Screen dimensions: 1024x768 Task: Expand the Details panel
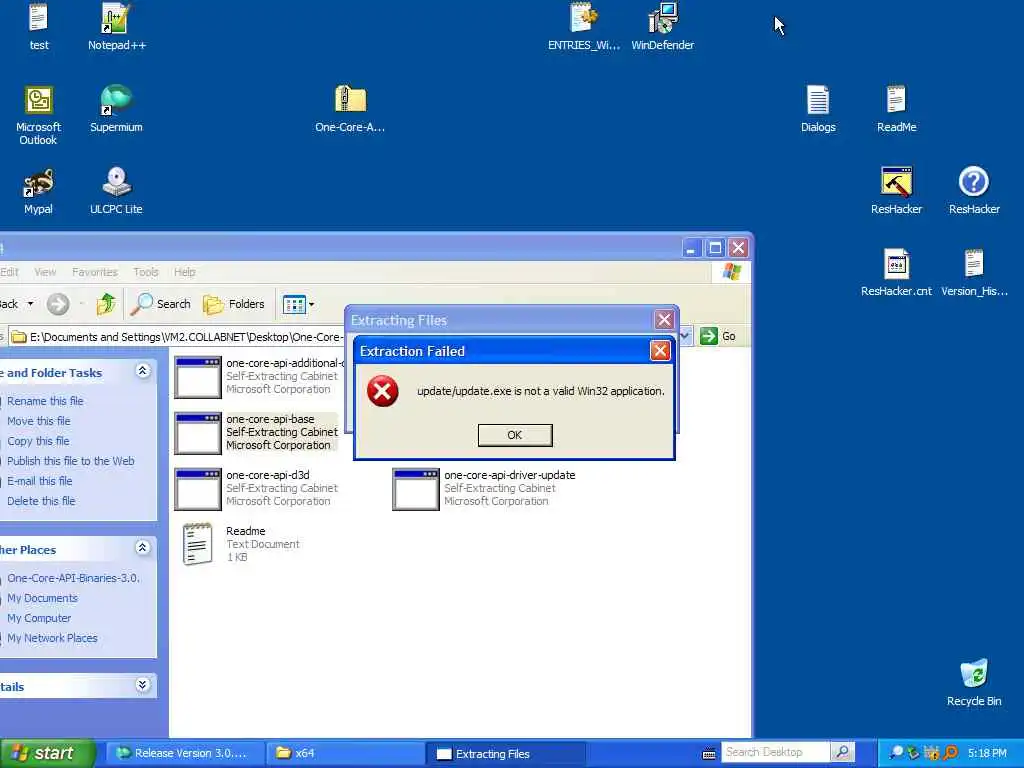(x=142, y=685)
